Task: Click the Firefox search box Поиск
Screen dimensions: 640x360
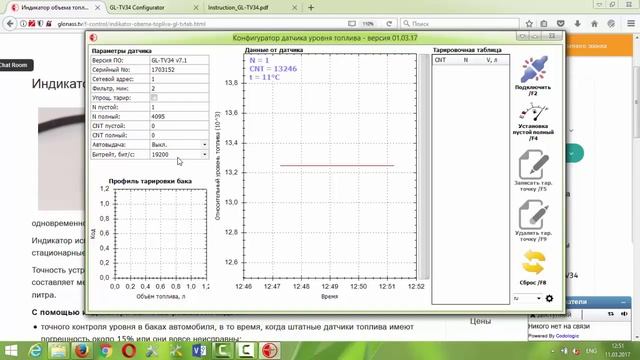Action: pyautogui.click(x=460, y=24)
